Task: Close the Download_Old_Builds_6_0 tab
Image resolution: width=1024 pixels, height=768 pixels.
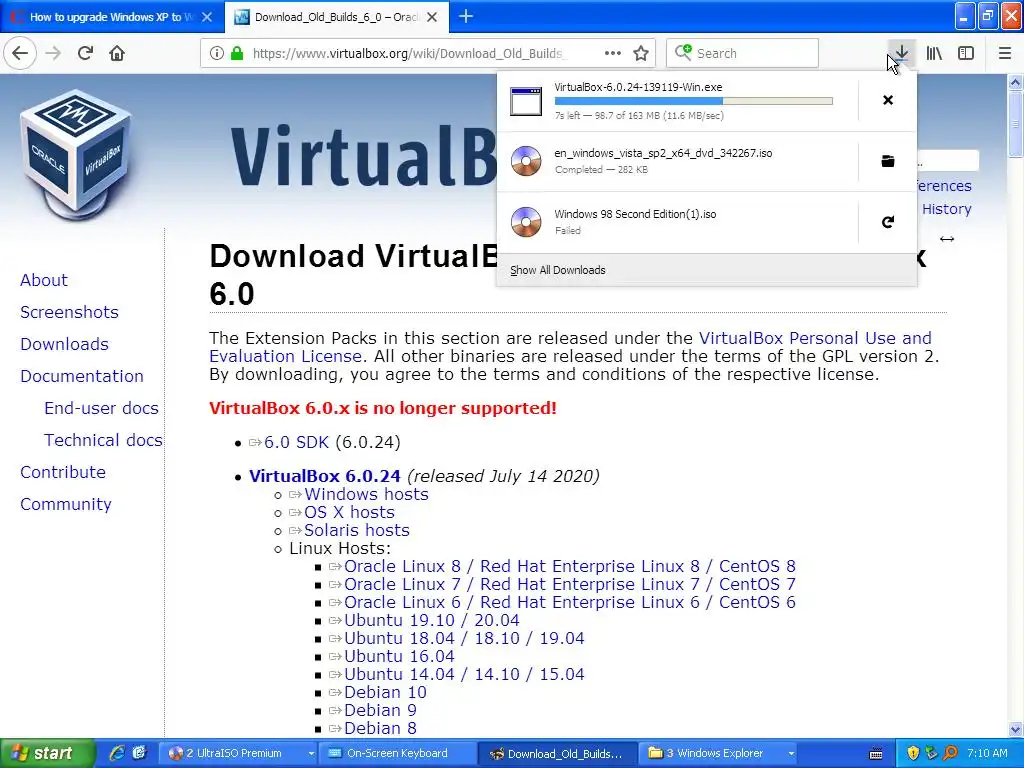Action: (x=432, y=17)
